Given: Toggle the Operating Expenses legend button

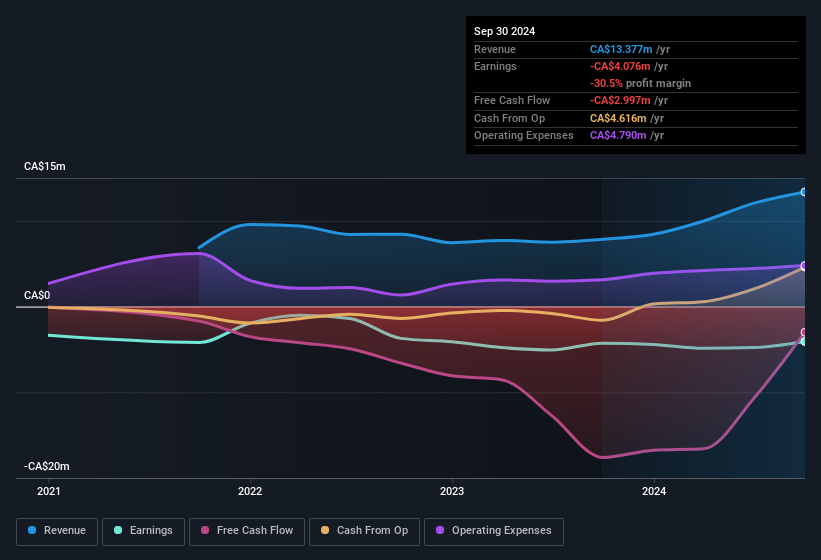Looking at the screenshot, I should coord(494,531).
